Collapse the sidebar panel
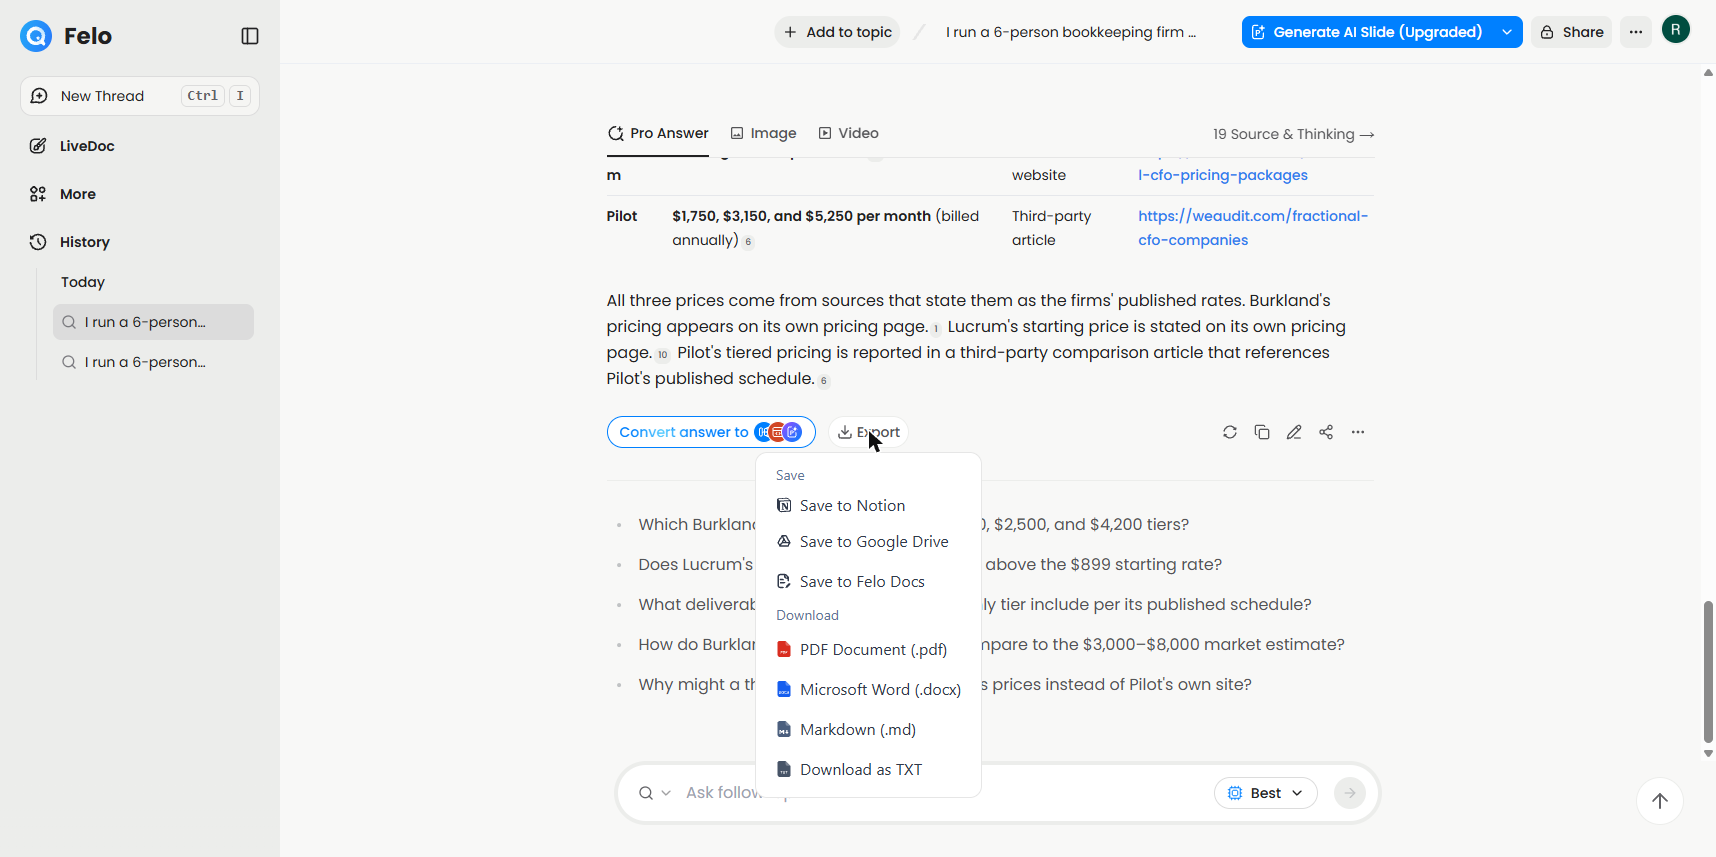The height and width of the screenshot is (857, 1716). pos(250,36)
